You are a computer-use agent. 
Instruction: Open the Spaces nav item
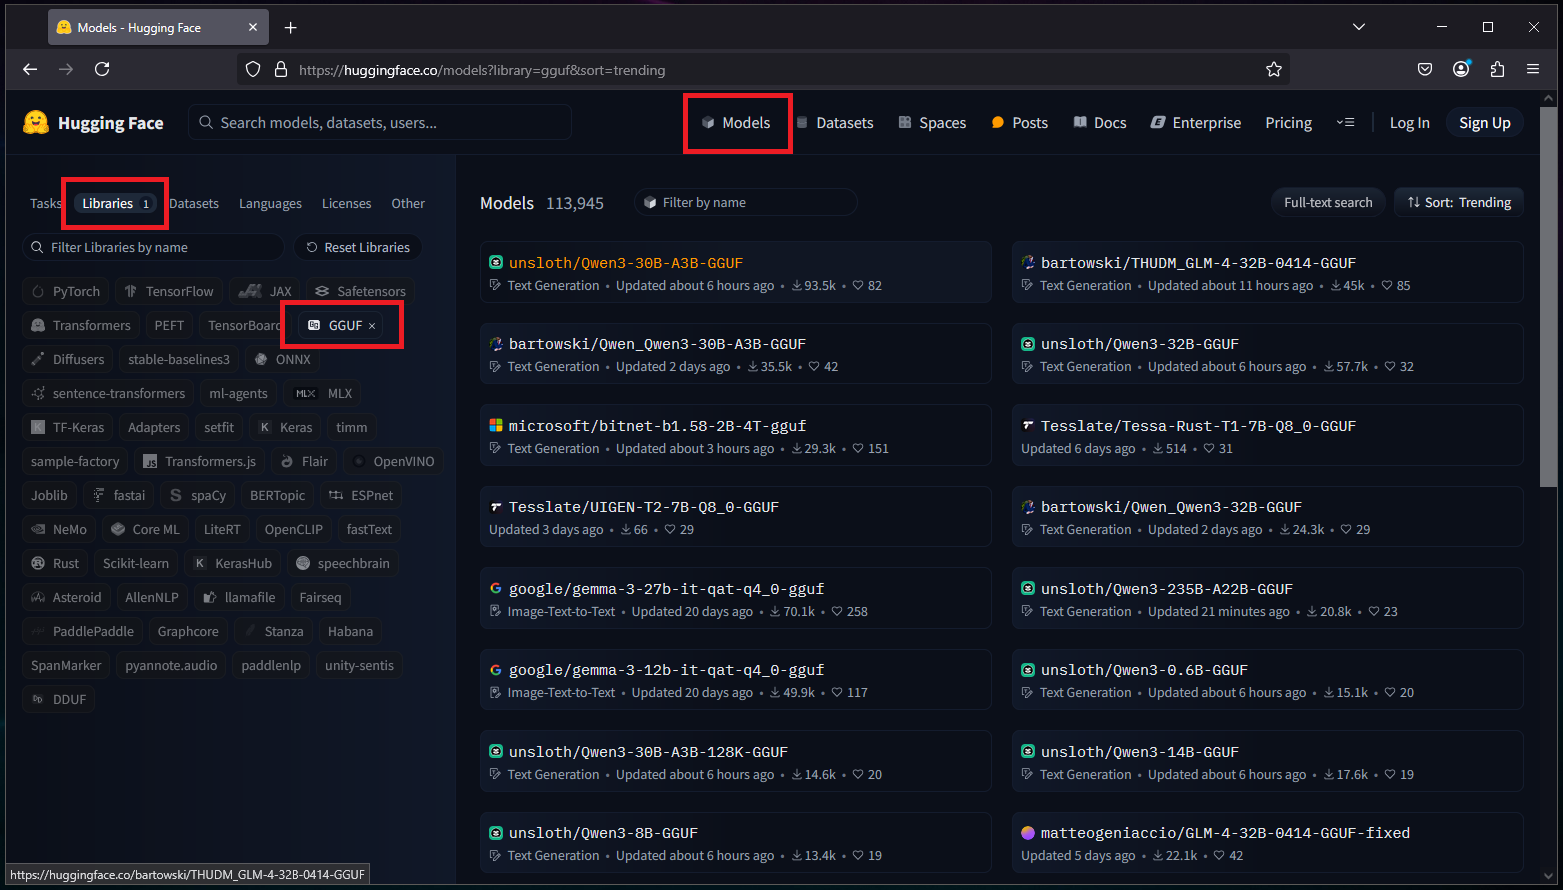tap(932, 123)
